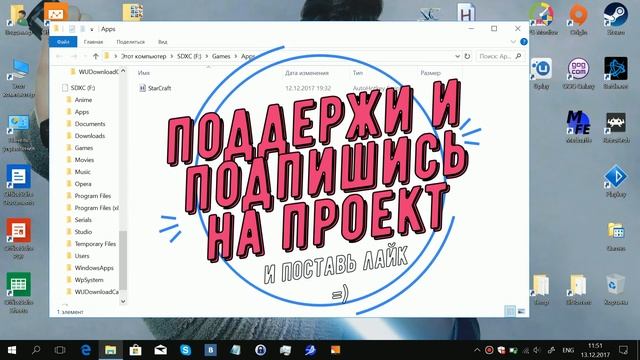Select the StarCraft file

coord(155,88)
